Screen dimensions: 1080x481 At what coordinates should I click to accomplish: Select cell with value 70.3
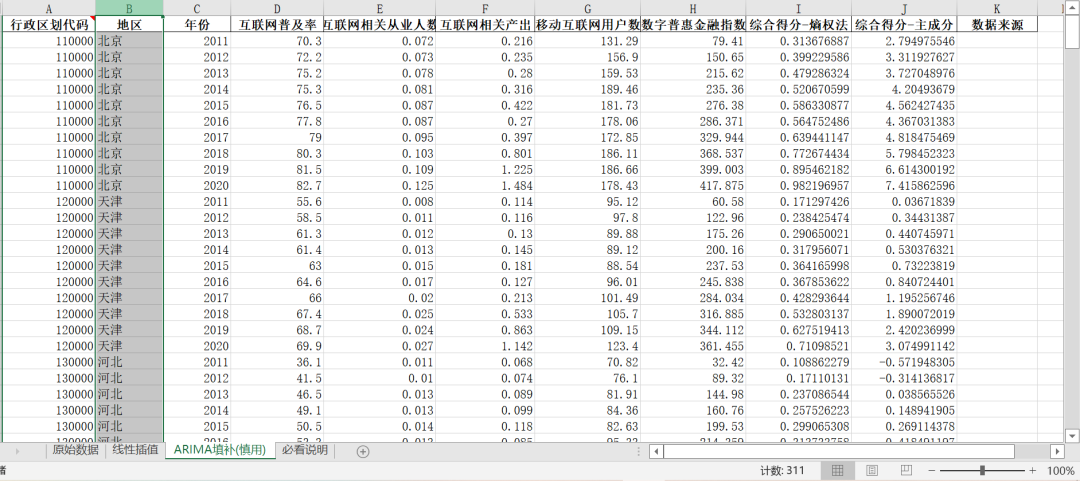click(277, 41)
